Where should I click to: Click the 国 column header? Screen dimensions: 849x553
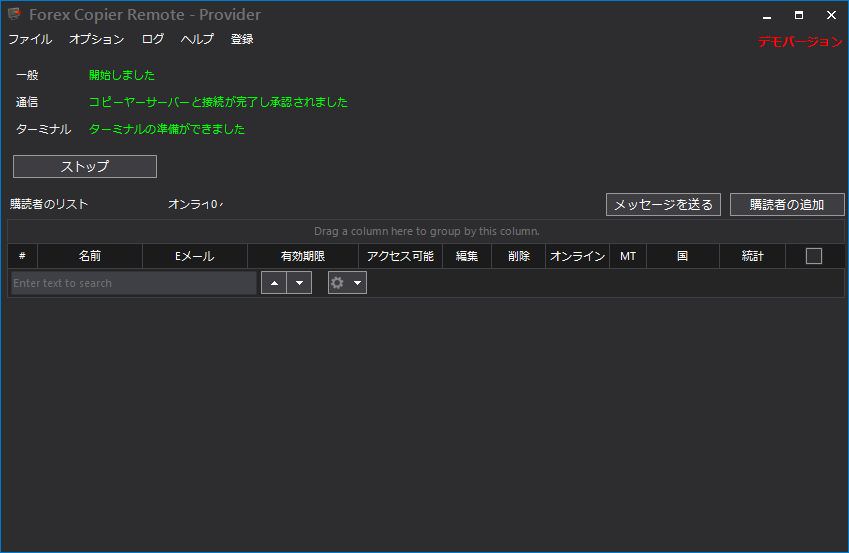683,256
